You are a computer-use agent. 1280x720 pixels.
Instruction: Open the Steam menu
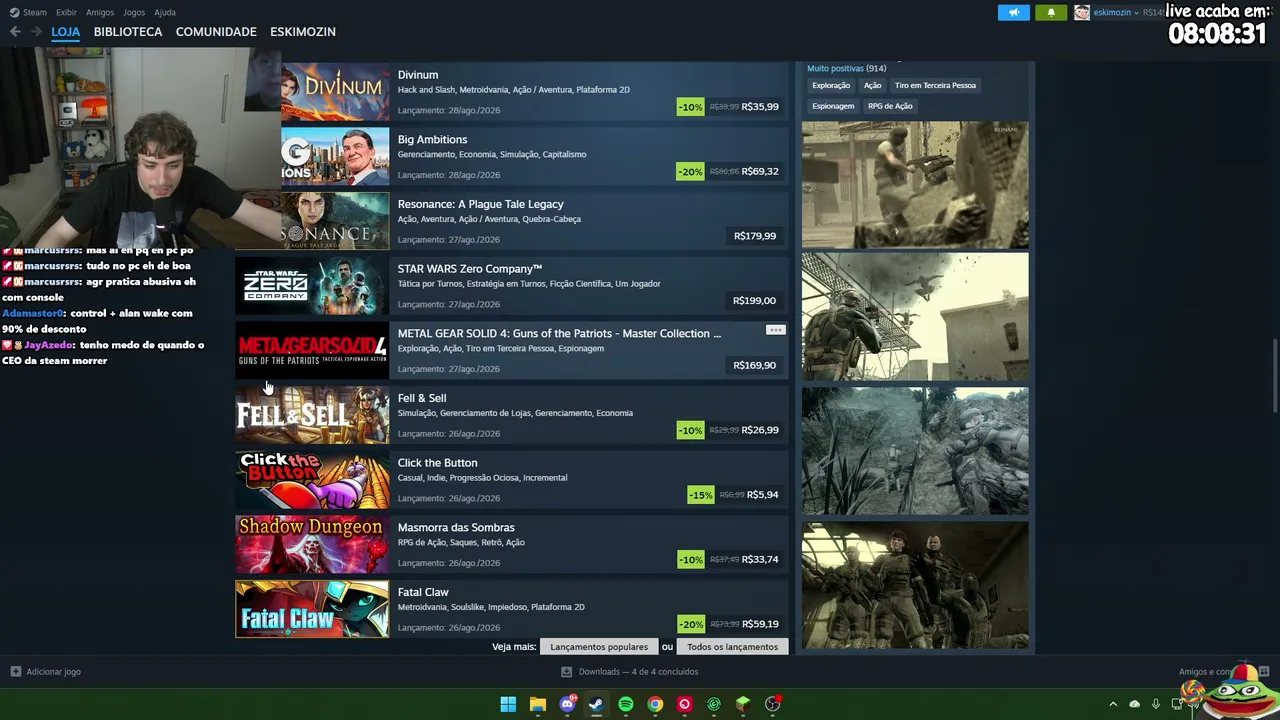(35, 12)
